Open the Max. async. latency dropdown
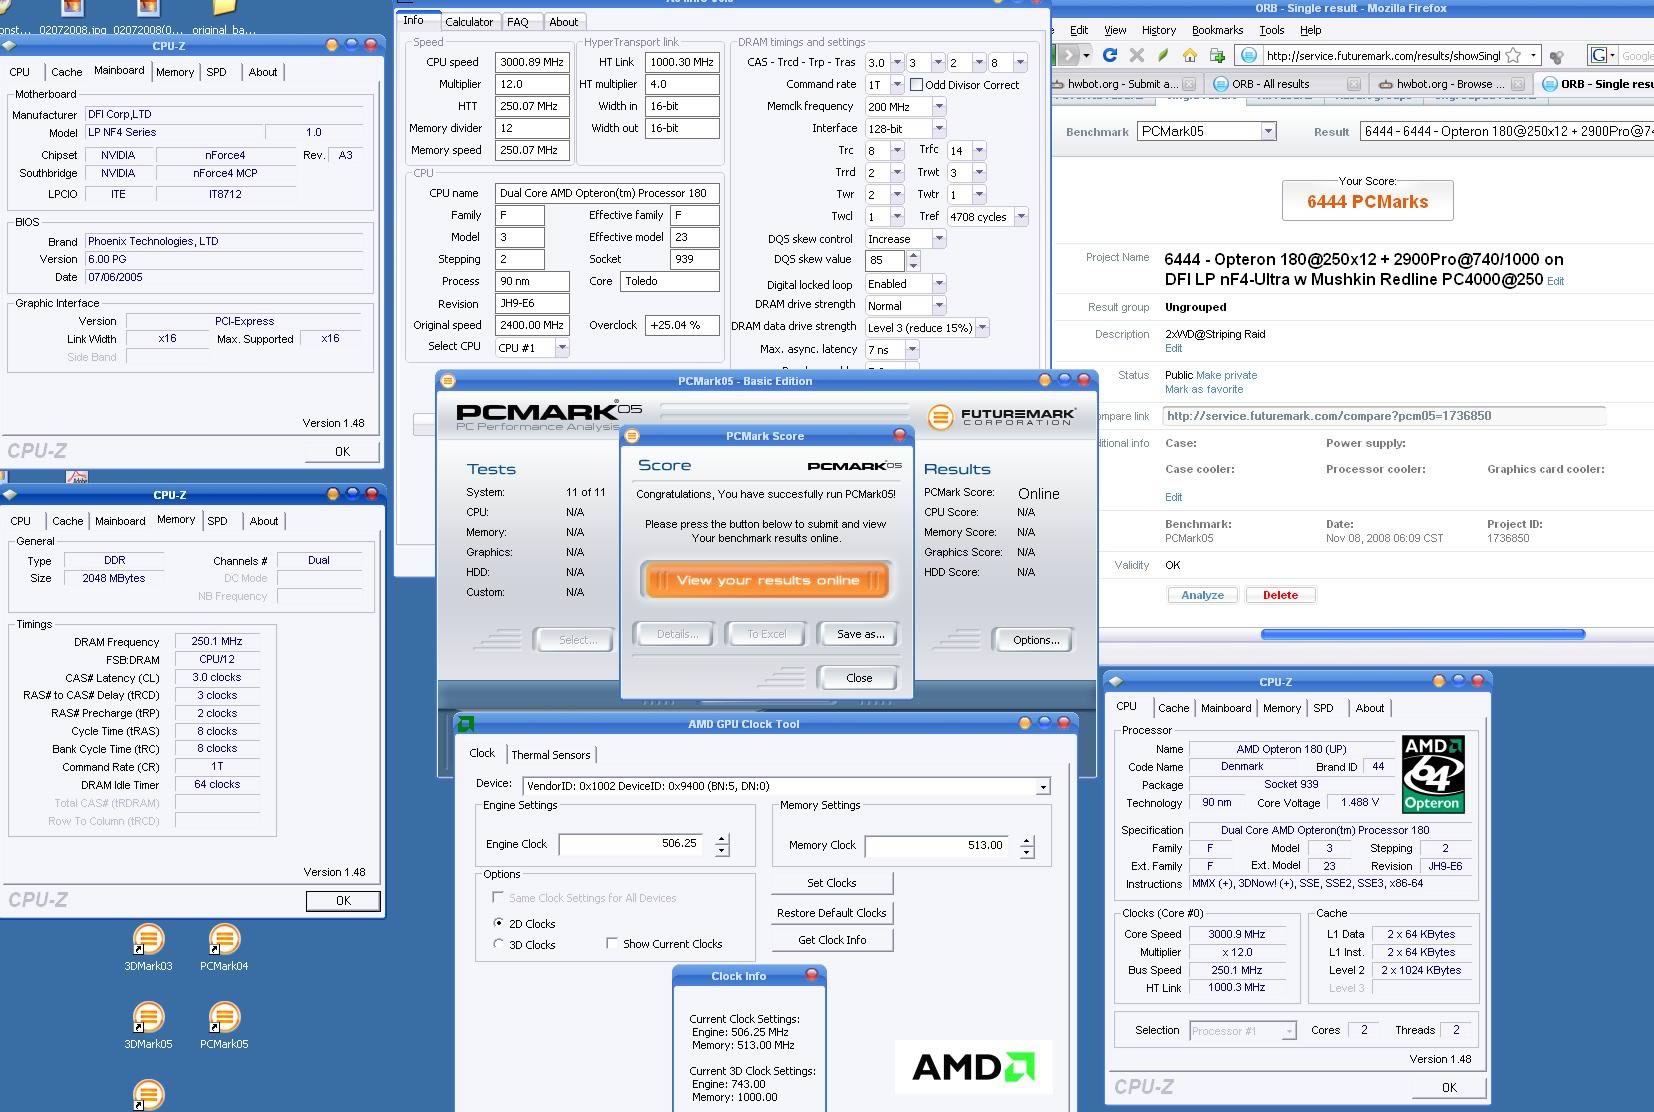 click(912, 349)
